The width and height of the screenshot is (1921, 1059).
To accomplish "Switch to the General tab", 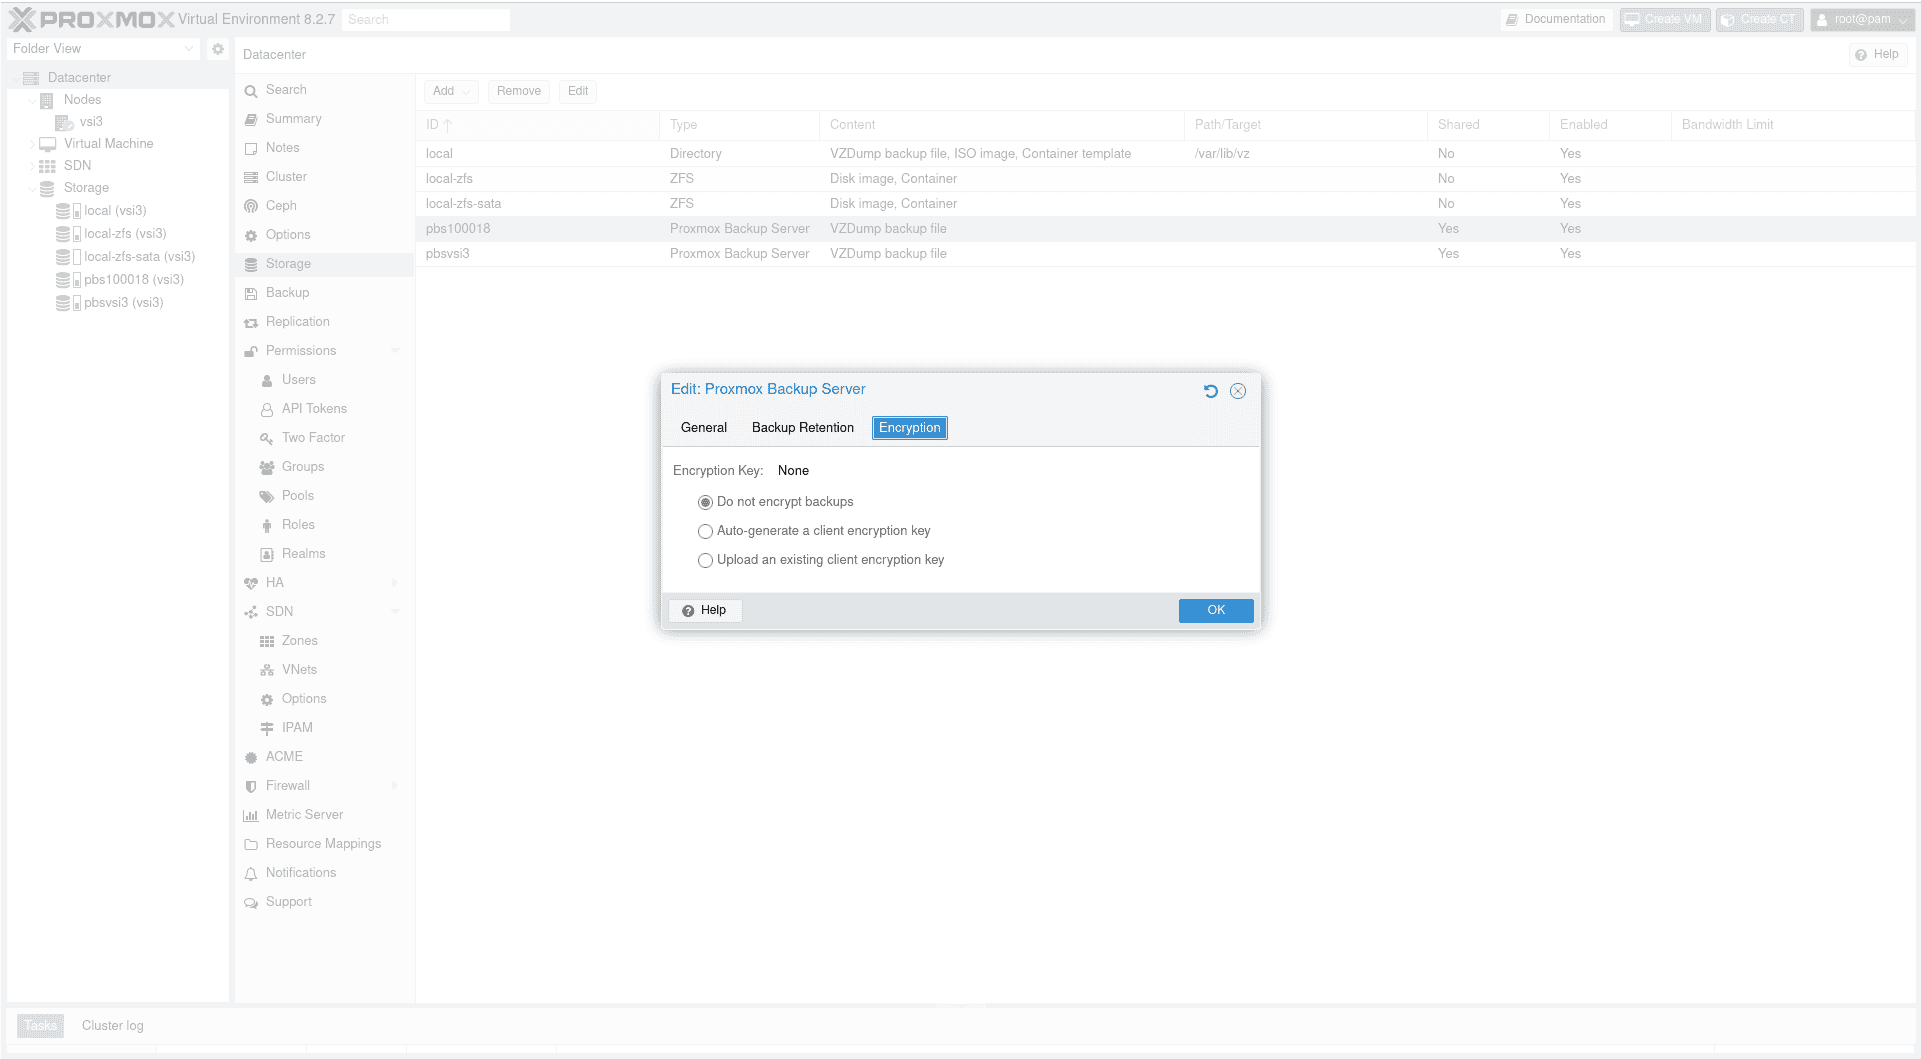I will click(x=703, y=428).
